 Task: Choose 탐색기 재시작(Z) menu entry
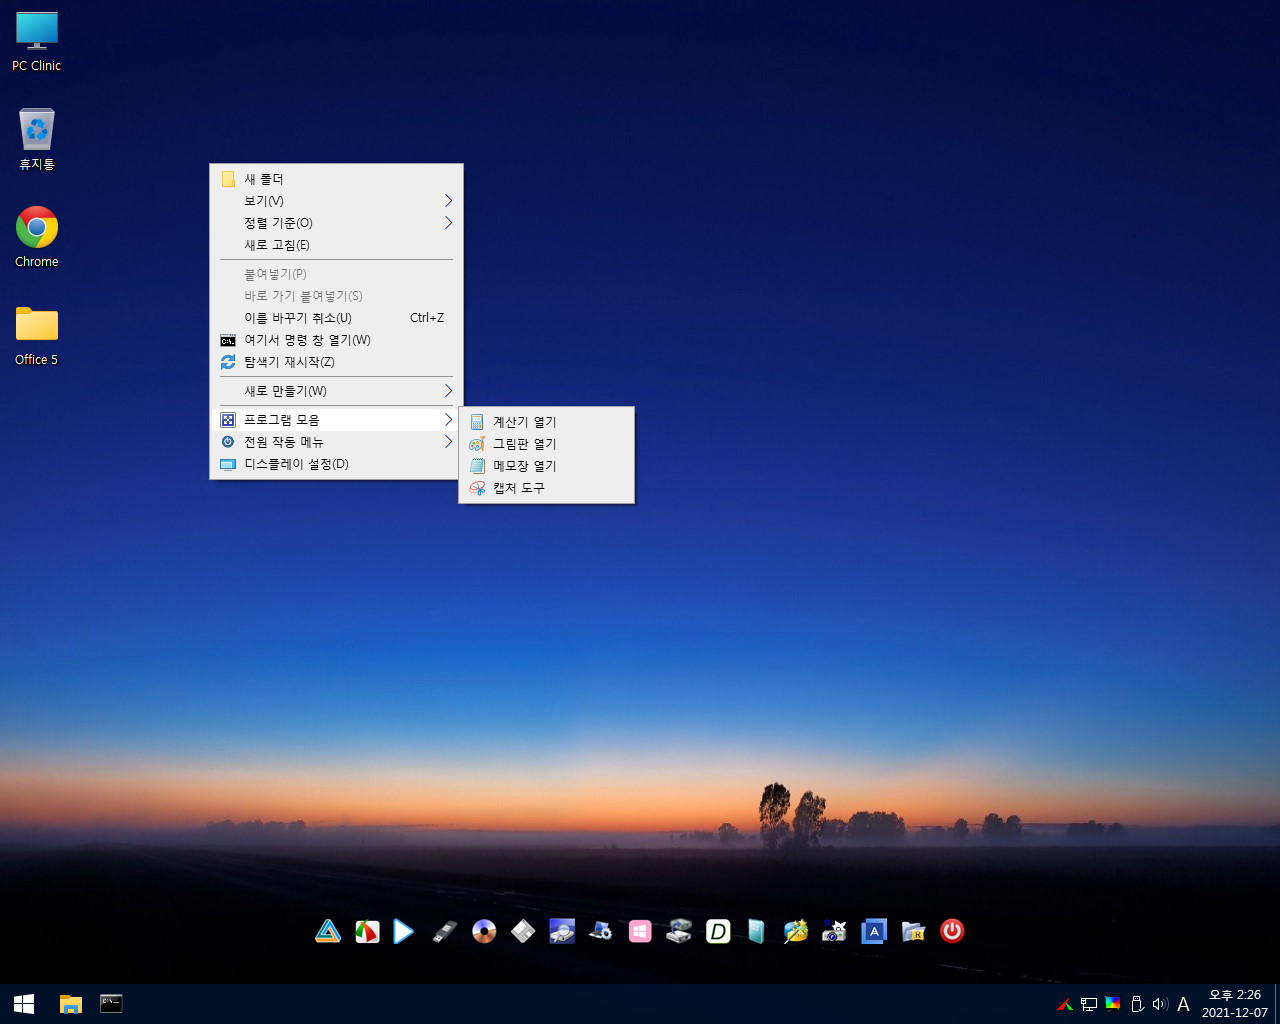[x=336, y=362]
